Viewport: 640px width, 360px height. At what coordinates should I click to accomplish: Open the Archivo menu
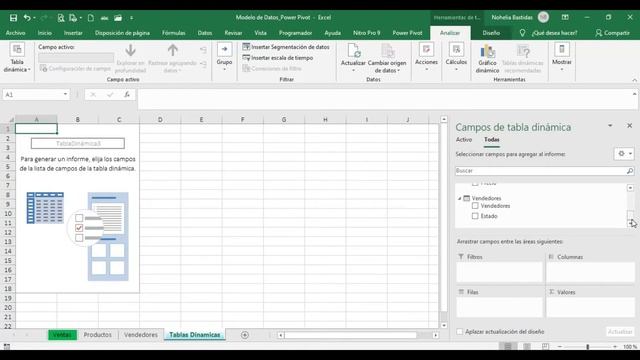[16, 33]
